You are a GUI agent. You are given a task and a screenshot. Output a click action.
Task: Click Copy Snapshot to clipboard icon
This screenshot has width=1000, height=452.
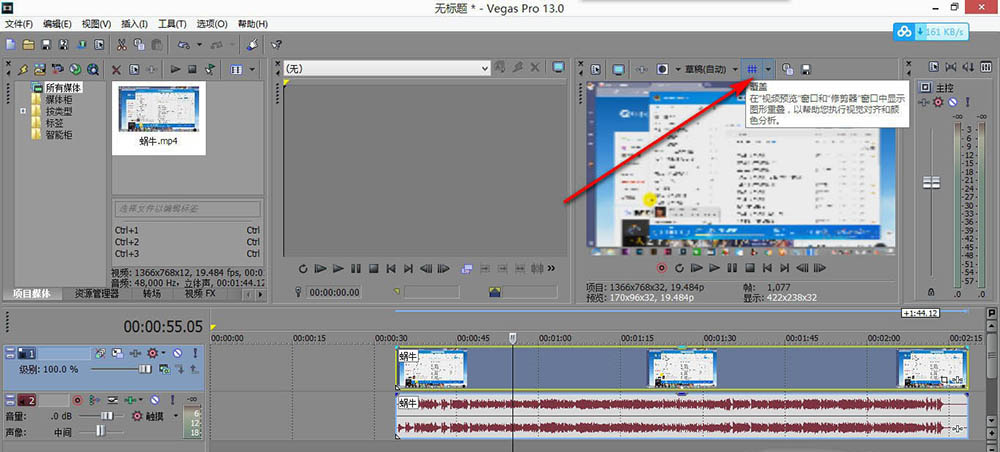[788, 68]
